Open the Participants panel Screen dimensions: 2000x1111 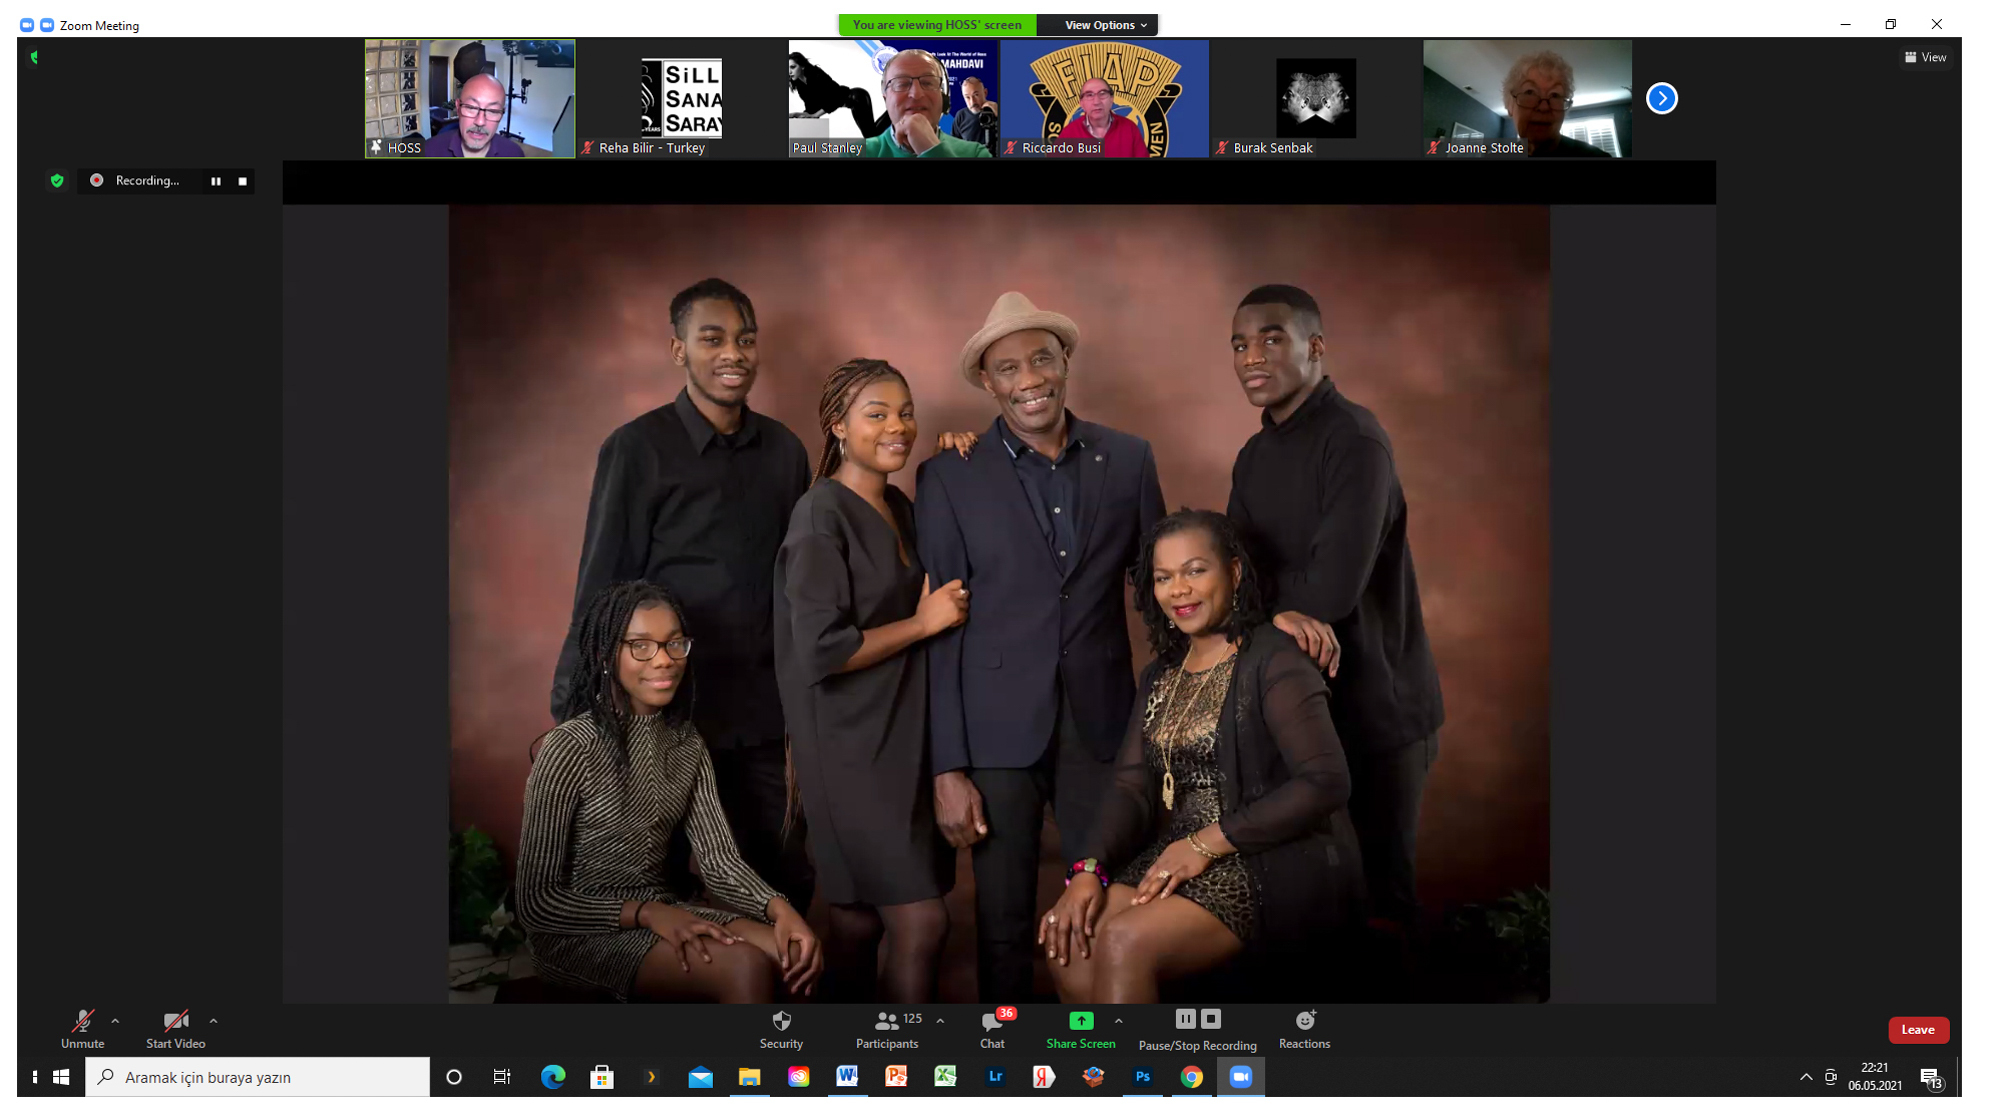[x=887, y=1029]
